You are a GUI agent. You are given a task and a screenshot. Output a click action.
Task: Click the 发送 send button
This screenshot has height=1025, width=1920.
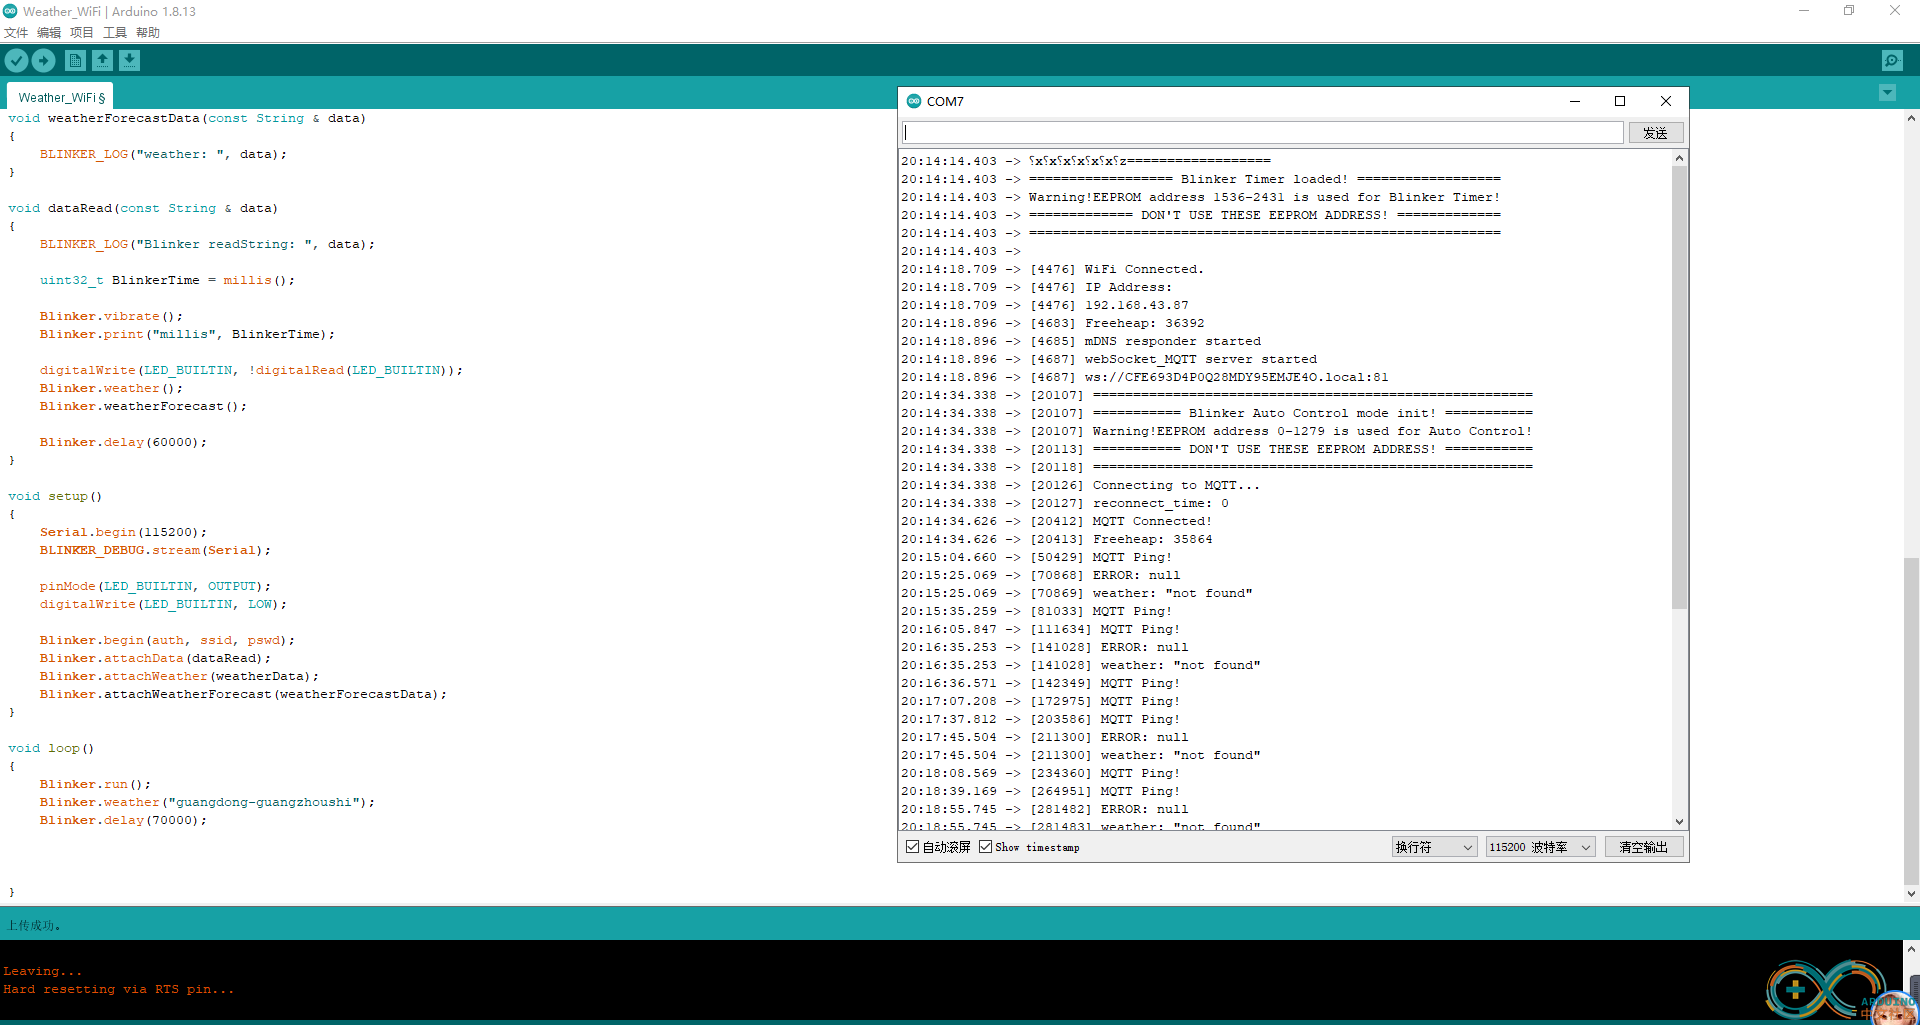(x=1656, y=133)
